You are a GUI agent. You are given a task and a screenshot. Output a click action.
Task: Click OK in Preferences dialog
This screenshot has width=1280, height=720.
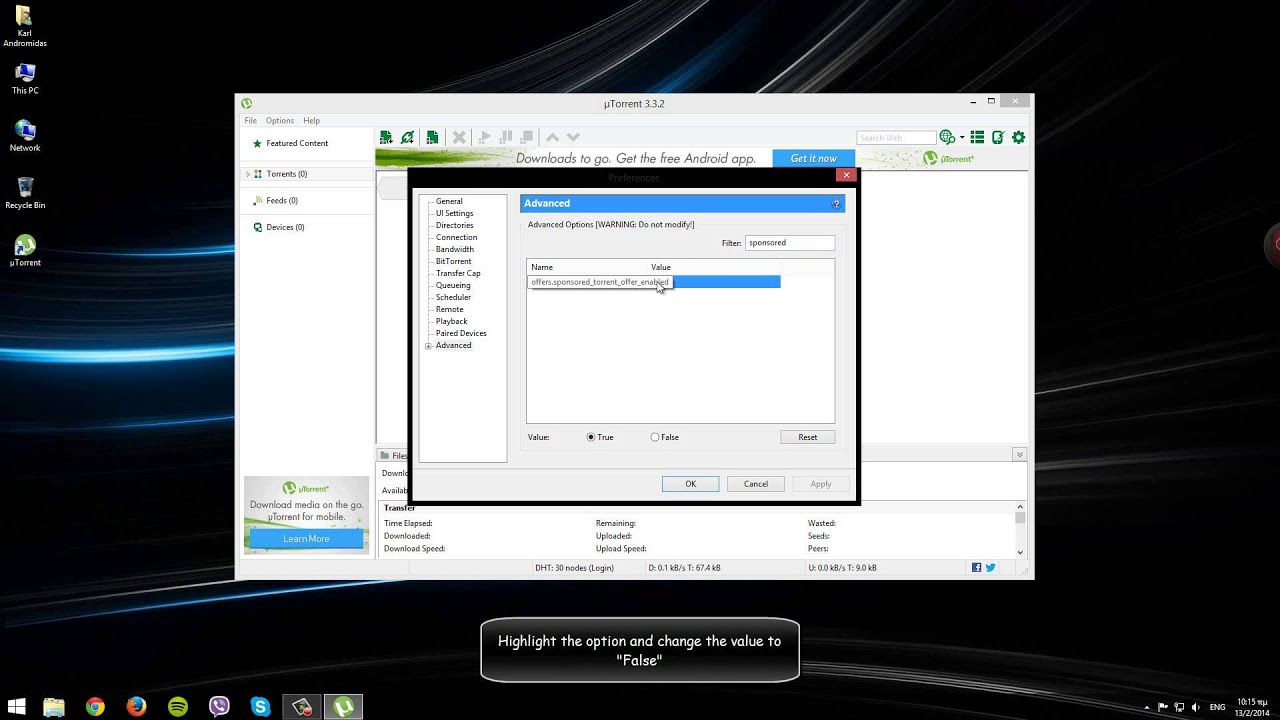pos(690,484)
